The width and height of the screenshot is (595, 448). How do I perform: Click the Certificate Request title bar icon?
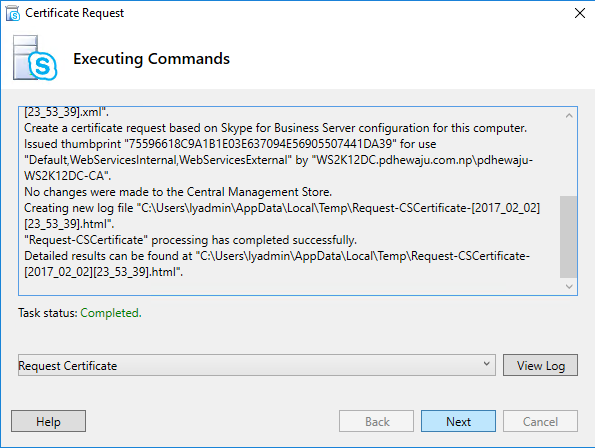(x=13, y=13)
